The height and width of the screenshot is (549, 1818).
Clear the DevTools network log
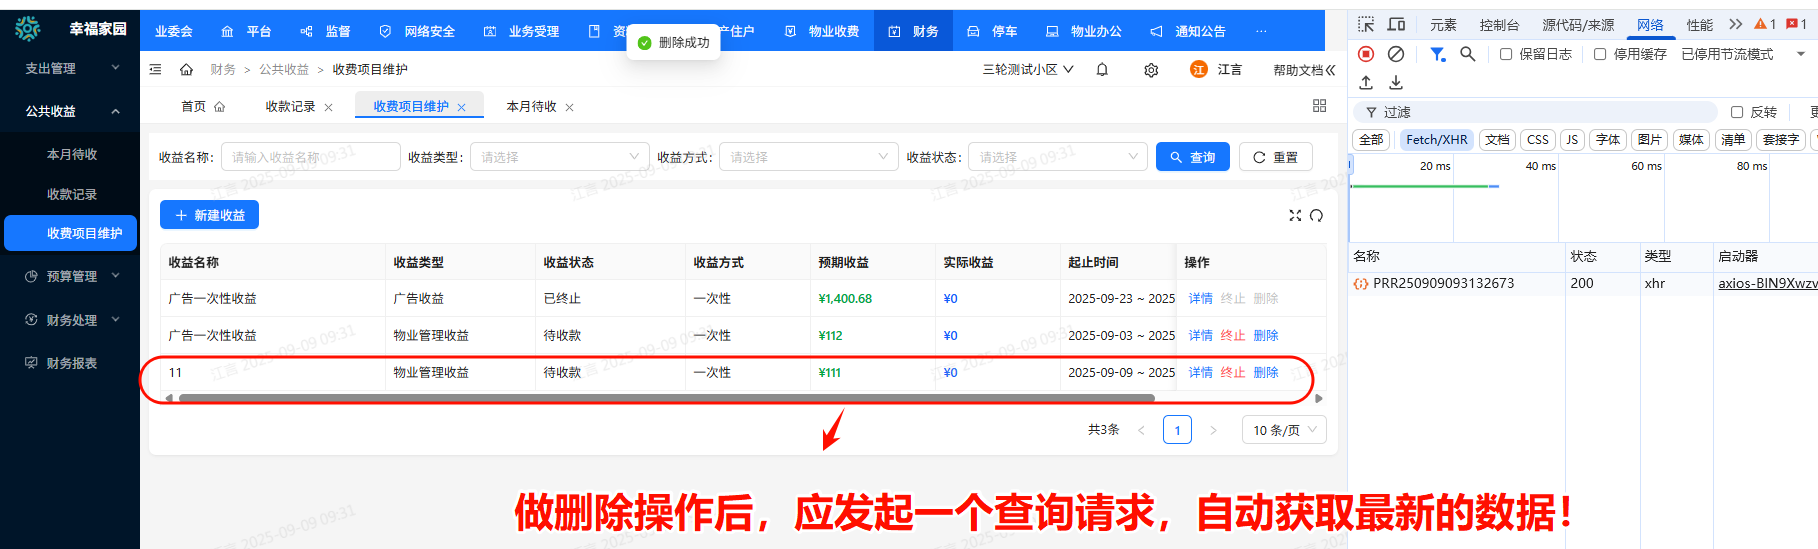pos(1396,54)
